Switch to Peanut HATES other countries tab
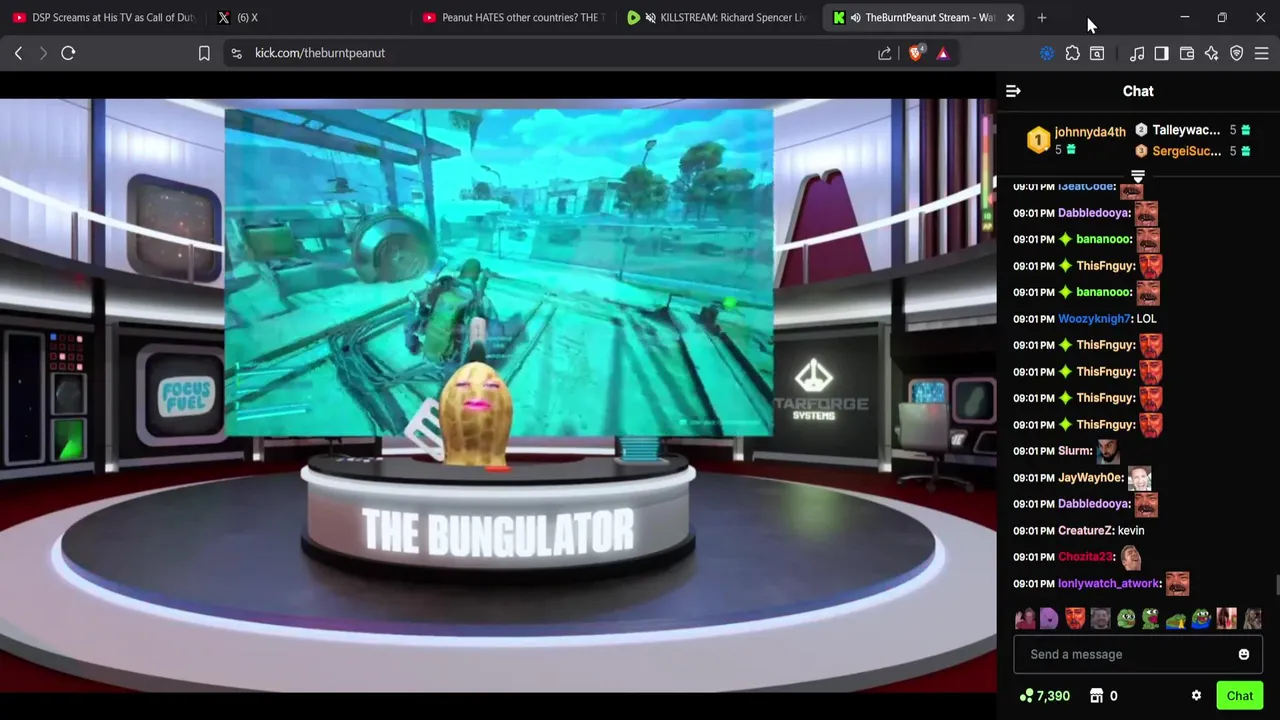 click(x=513, y=17)
